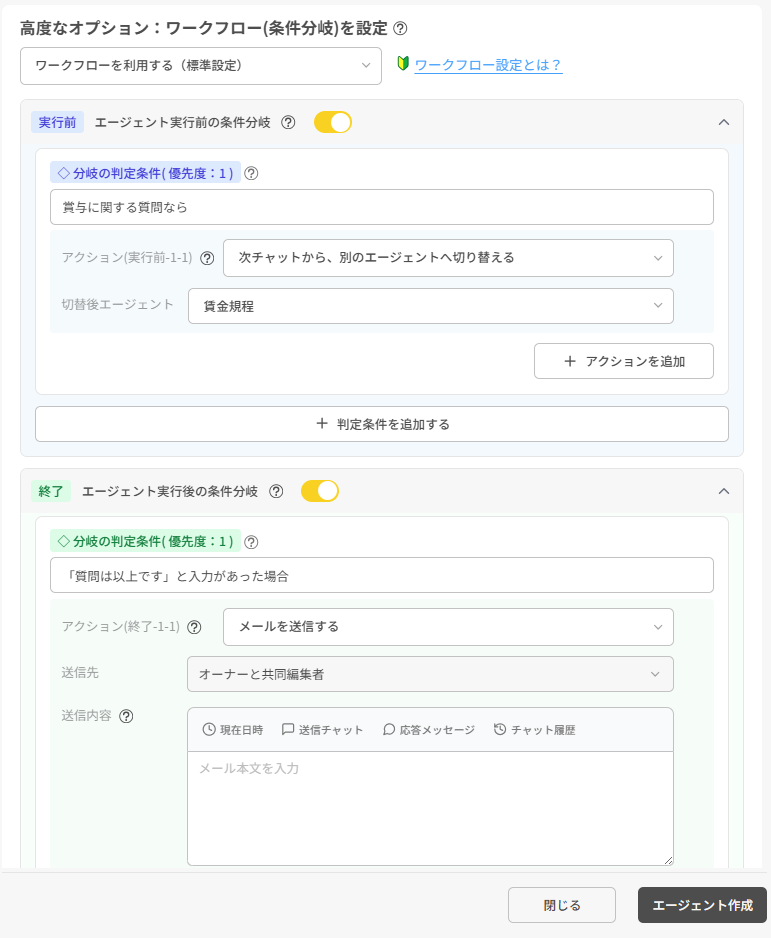This screenshot has height=938, width=771.
Task: Open the ワークフロー設定とは？ link
Action: click(x=487, y=65)
